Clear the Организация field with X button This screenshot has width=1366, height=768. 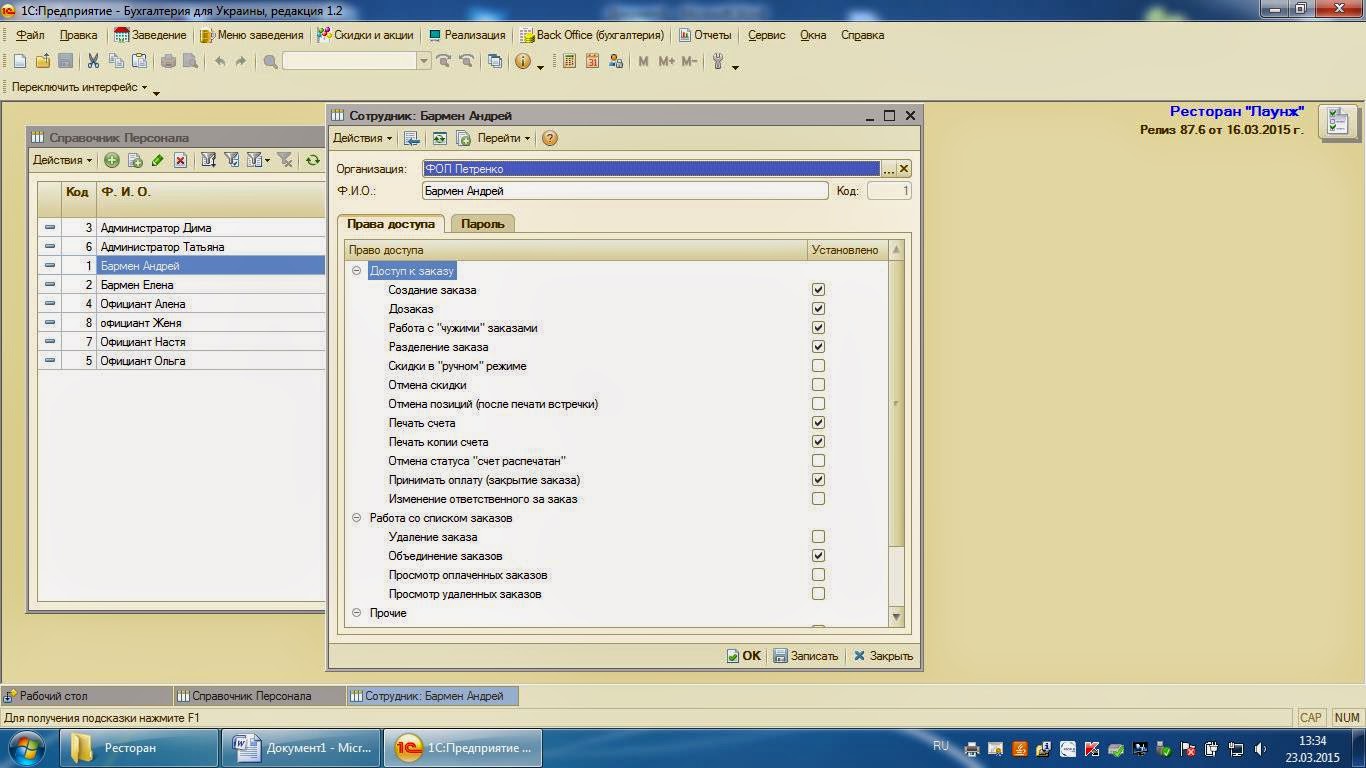(x=904, y=169)
